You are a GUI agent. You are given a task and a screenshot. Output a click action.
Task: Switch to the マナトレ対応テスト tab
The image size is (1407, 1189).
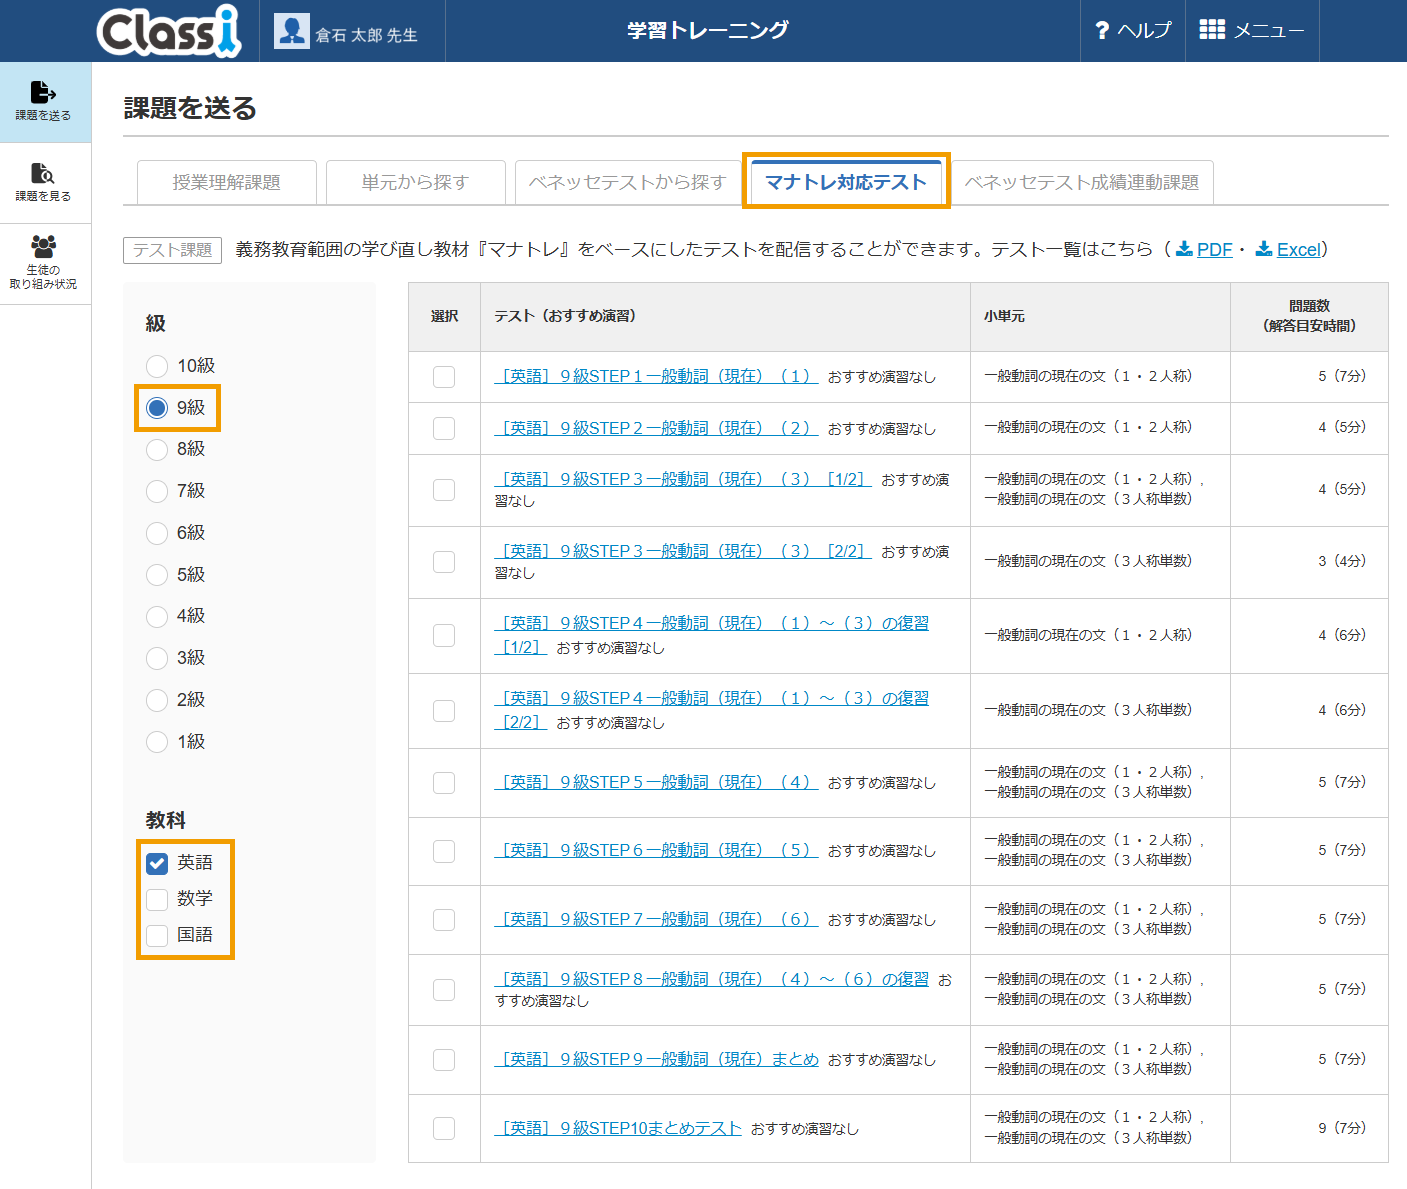[846, 182]
